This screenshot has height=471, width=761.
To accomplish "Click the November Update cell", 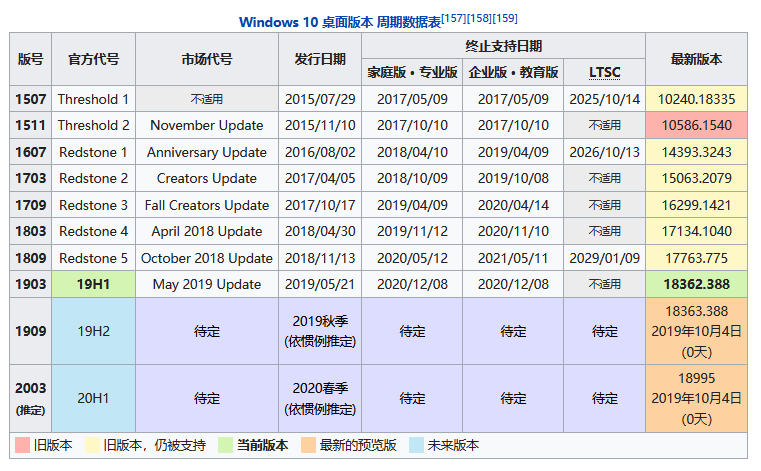I will click(x=207, y=125).
